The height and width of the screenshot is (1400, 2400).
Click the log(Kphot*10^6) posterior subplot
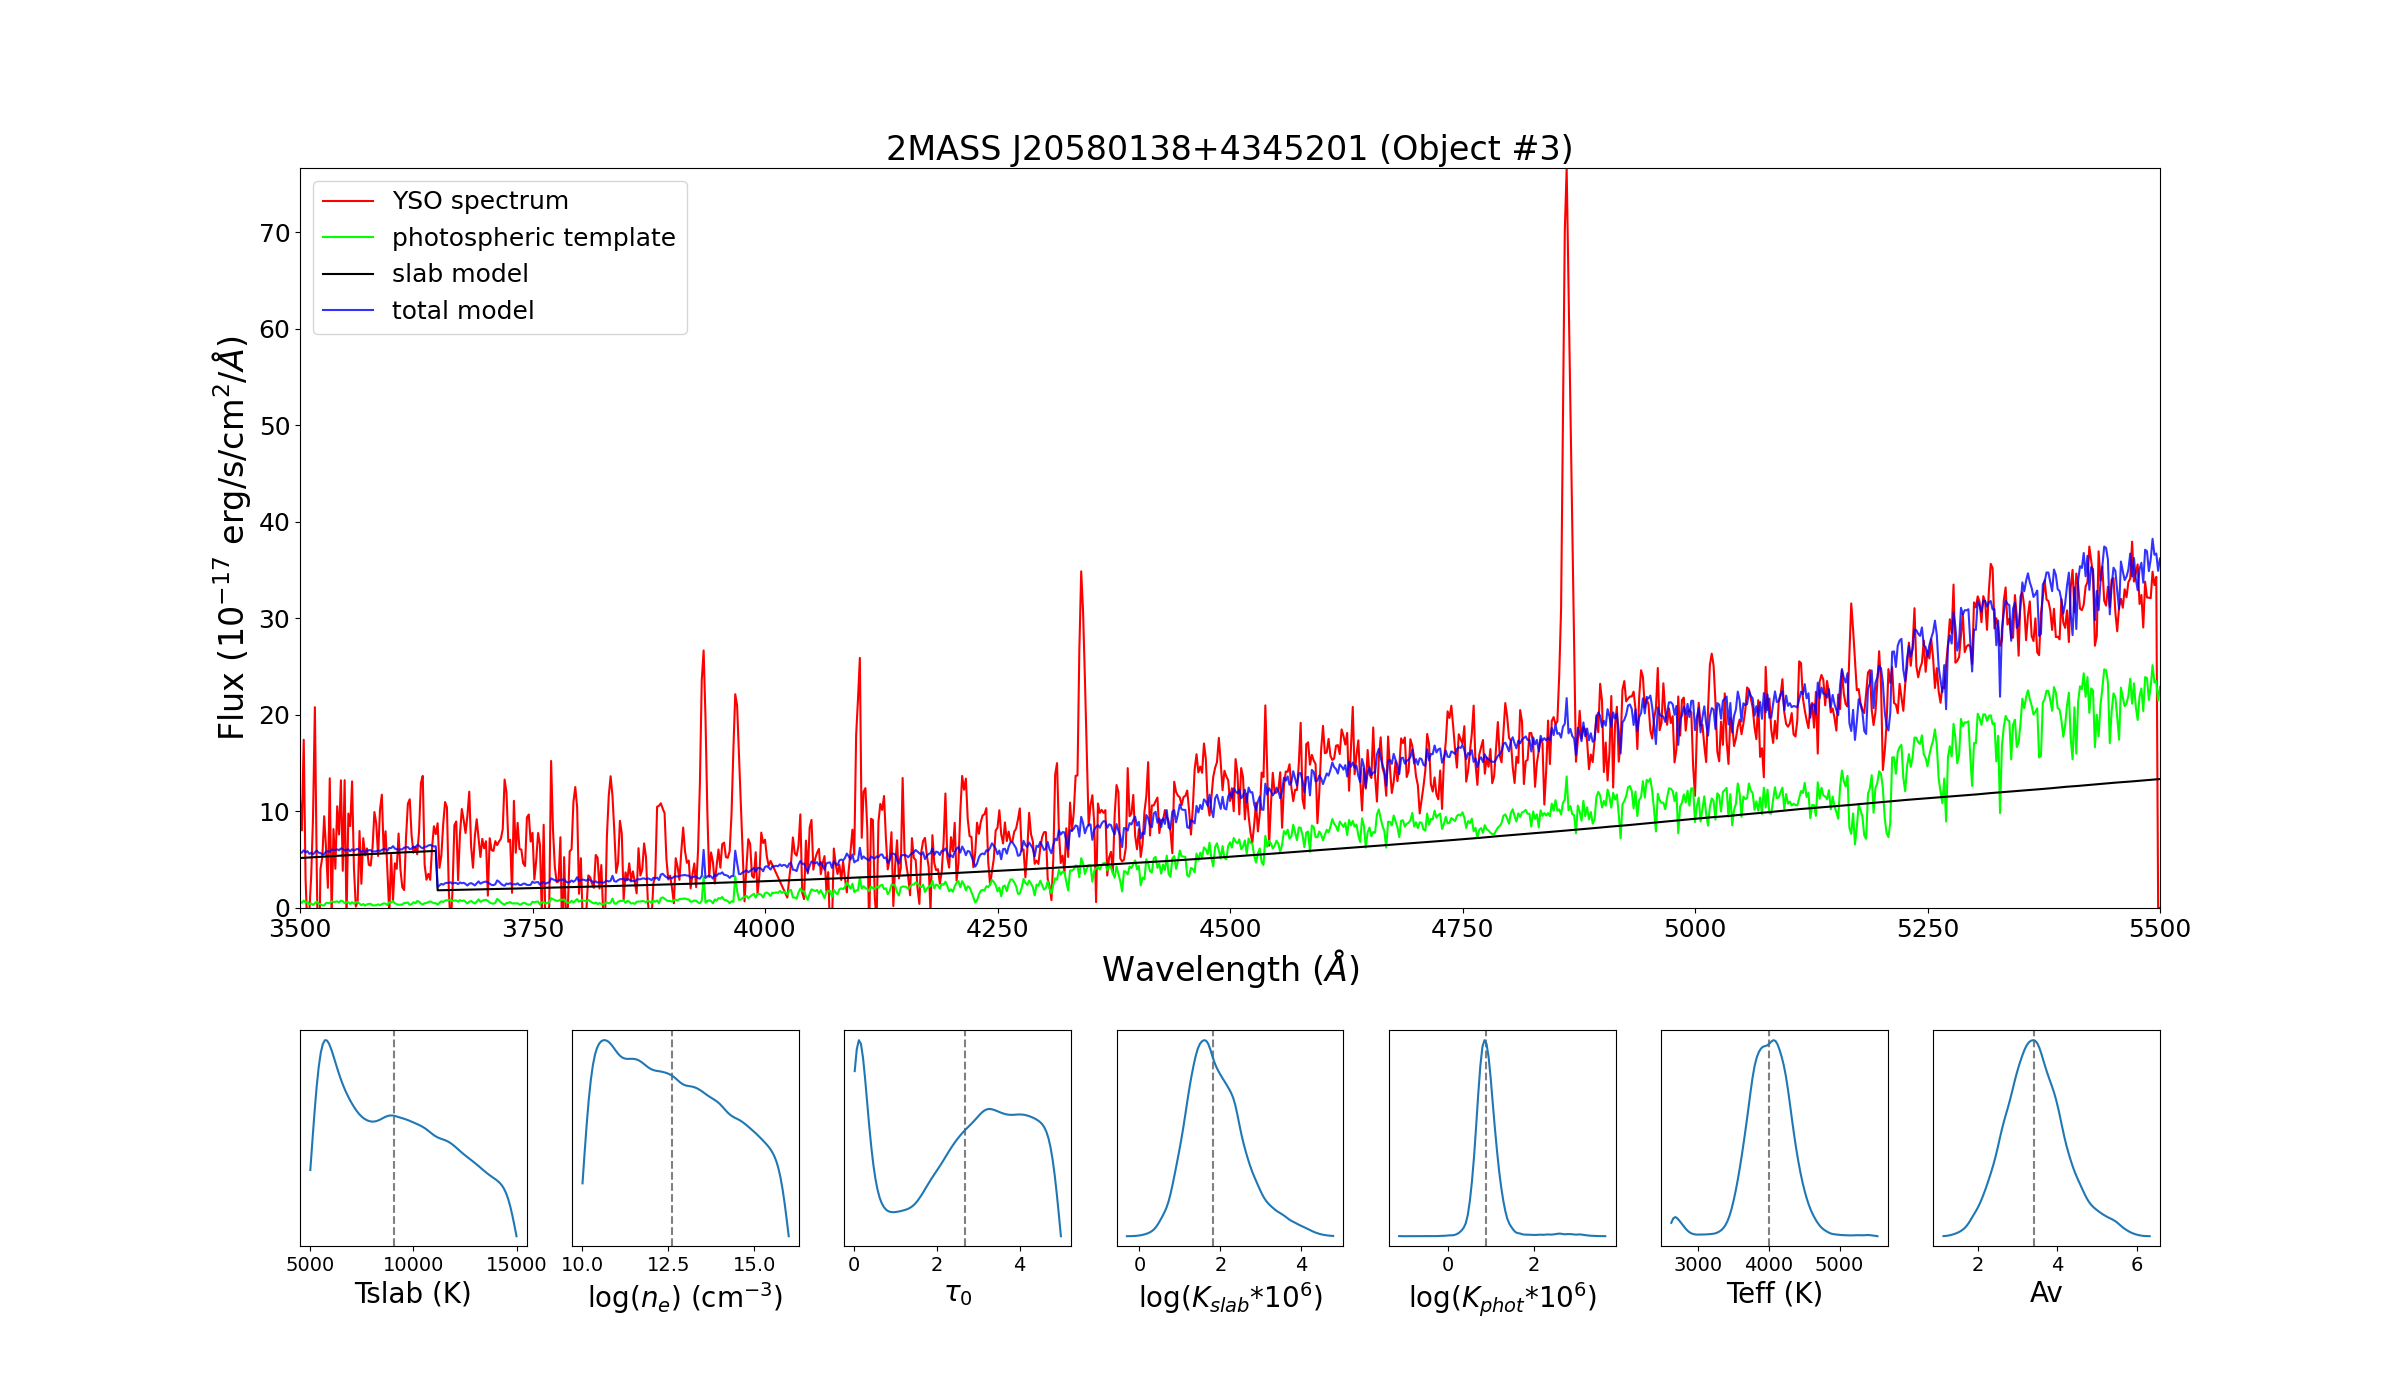click(1502, 1138)
